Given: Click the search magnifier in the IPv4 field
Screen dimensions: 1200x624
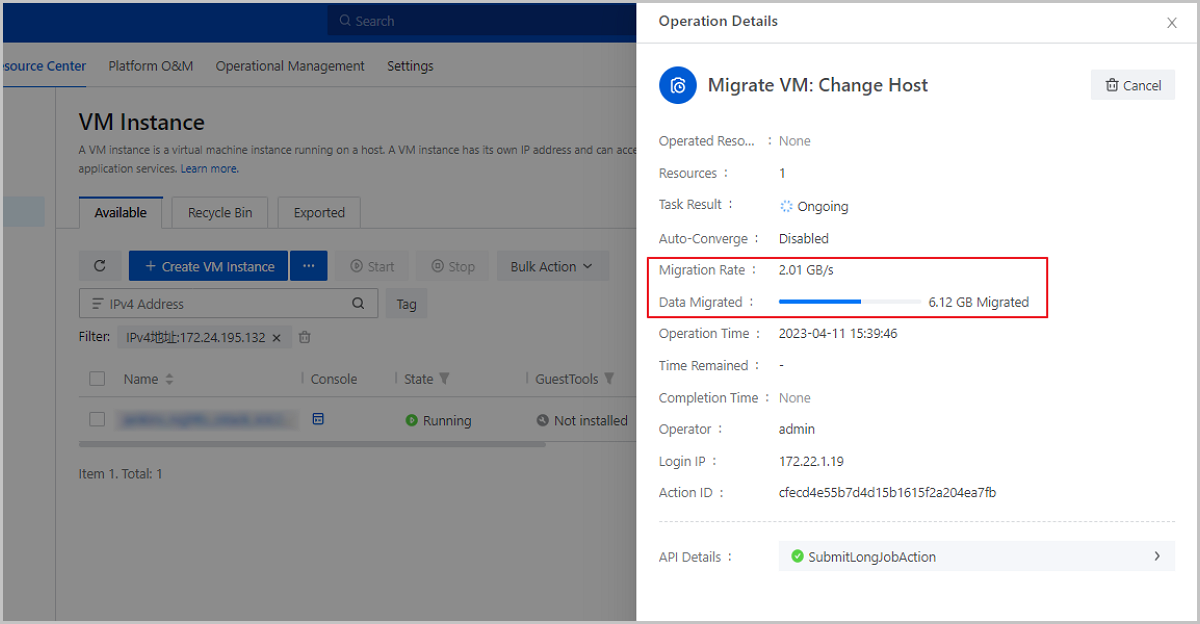Looking at the screenshot, I should 359,304.
